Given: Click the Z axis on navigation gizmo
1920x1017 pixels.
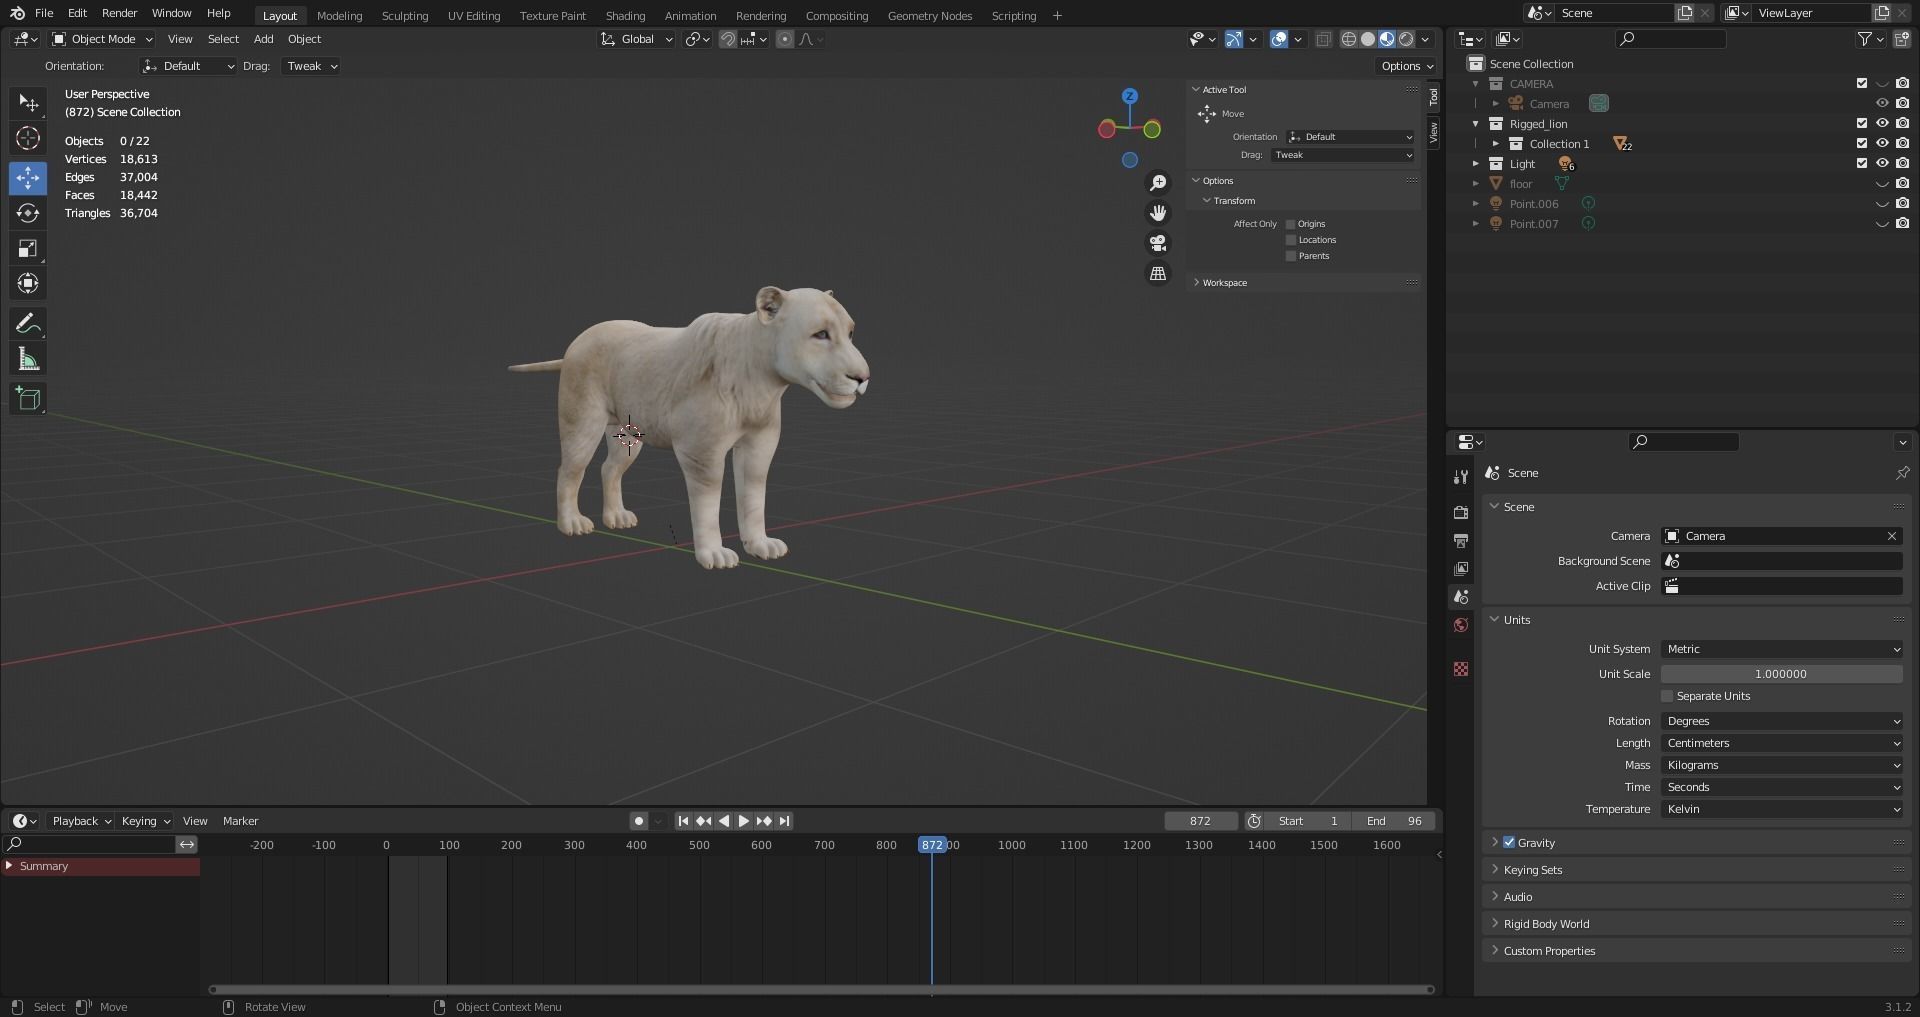Looking at the screenshot, I should (x=1130, y=96).
